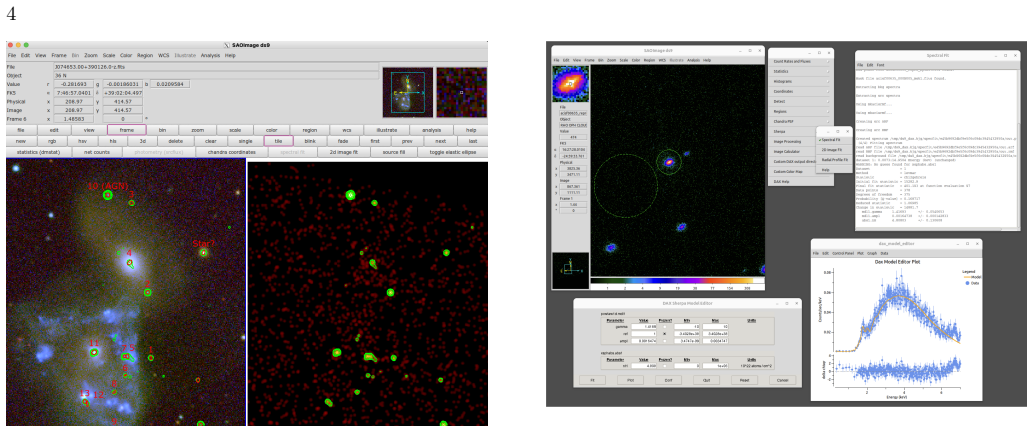Click the 'hsv' frame button
This screenshot has width=1033, height=426.
tap(82, 141)
